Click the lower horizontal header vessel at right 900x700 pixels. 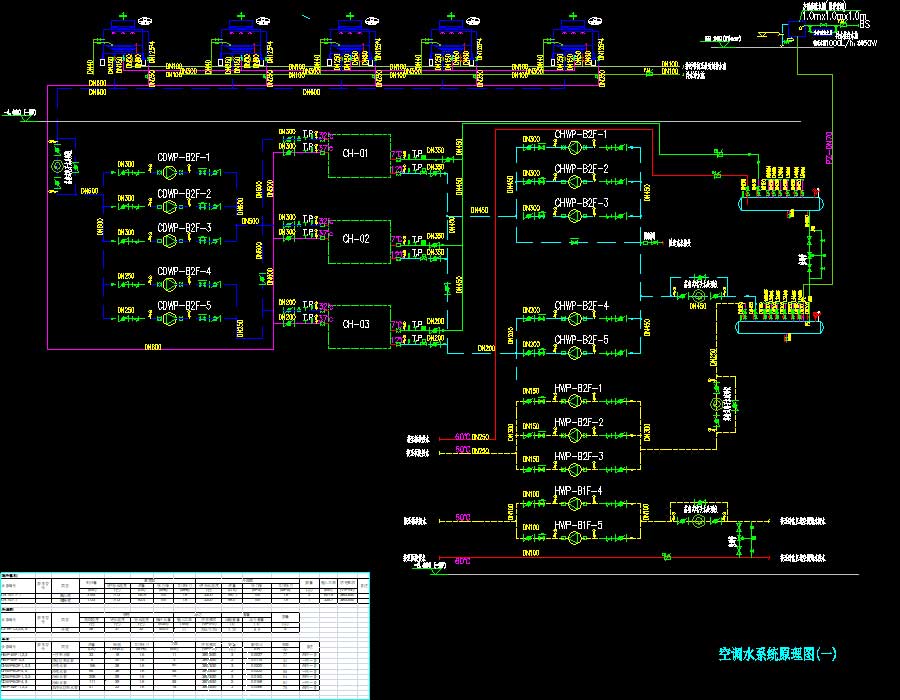(x=780, y=328)
